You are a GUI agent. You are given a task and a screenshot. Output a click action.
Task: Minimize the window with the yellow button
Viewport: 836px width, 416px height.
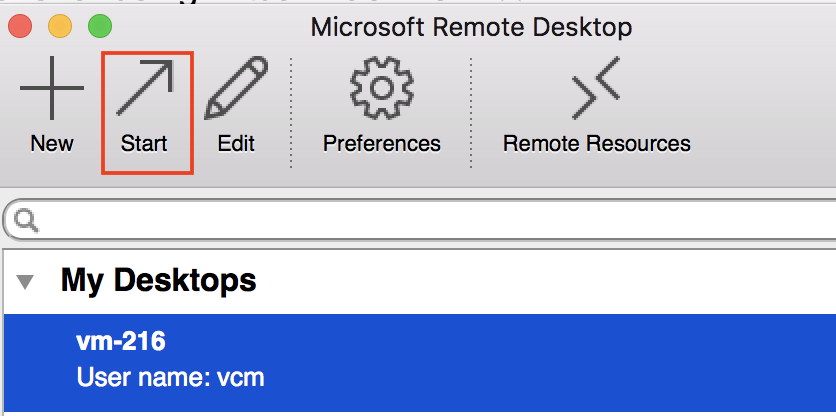(60, 26)
